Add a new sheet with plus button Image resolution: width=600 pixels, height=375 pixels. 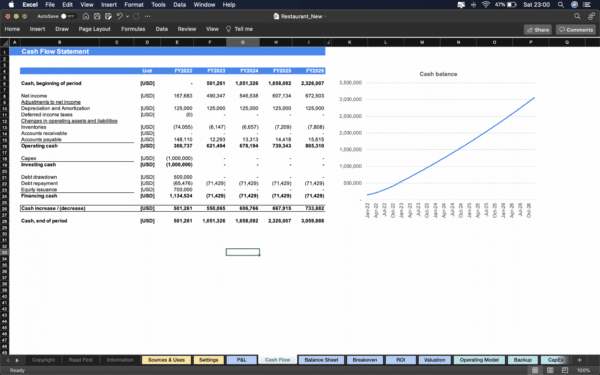click(579, 360)
